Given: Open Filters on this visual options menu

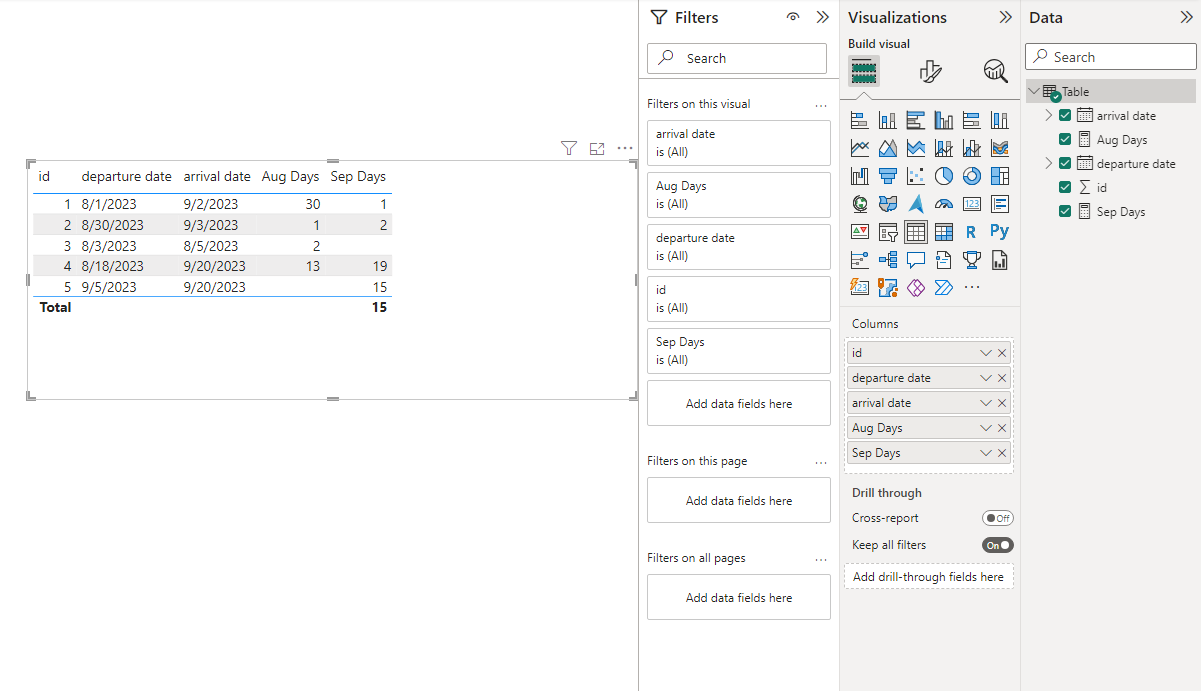Looking at the screenshot, I should [821, 104].
